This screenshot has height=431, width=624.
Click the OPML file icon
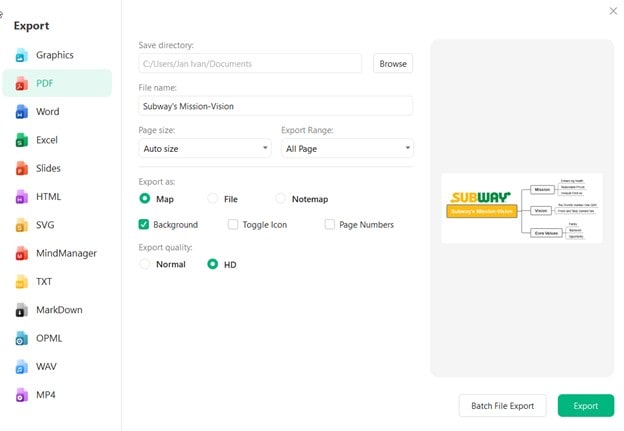click(x=22, y=338)
